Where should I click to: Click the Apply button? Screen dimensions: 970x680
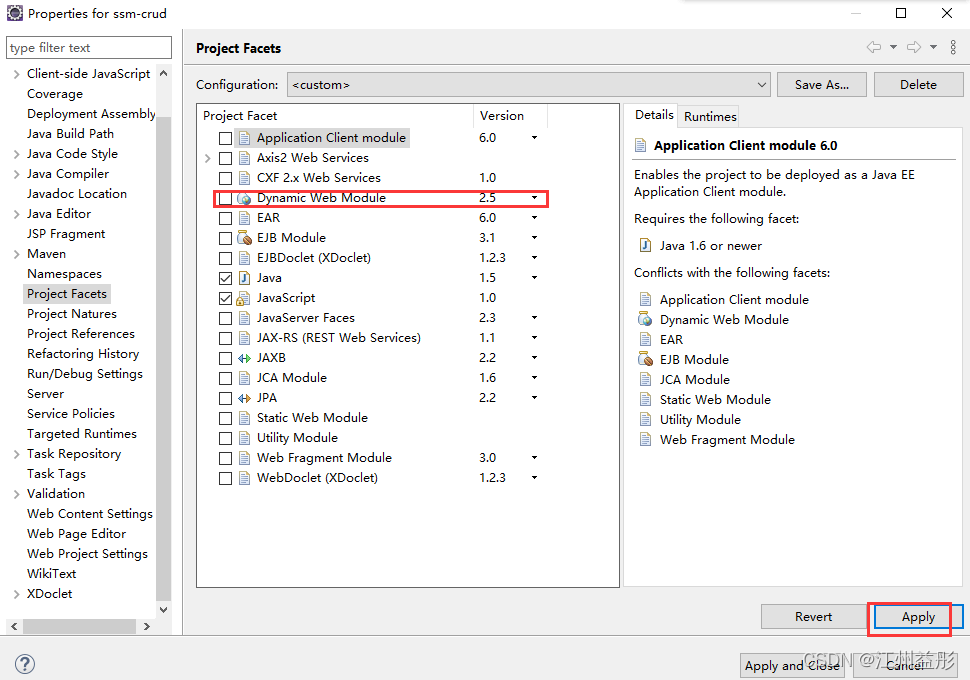(x=918, y=617)
